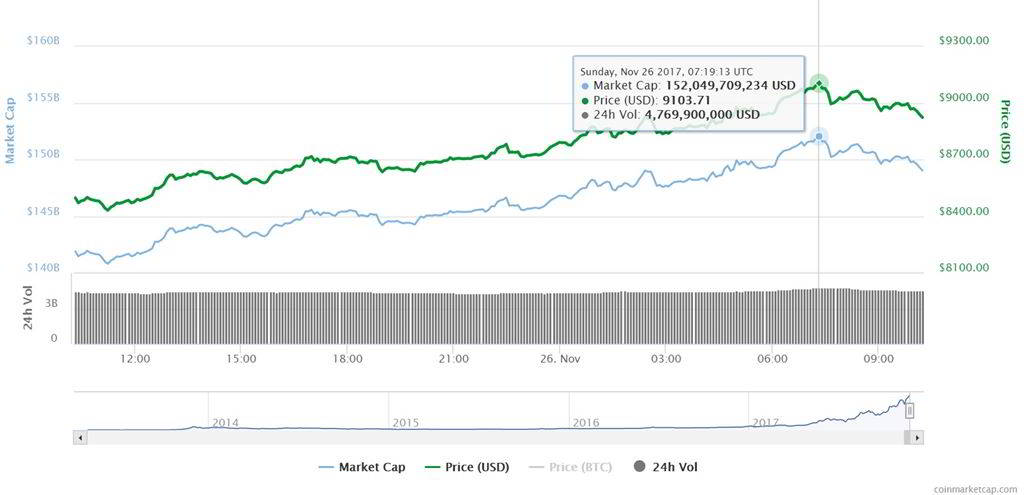The height and width of the screenshot is (495, 1024).
Task: Click the Market Cap axis title
Action: (10, 131)
